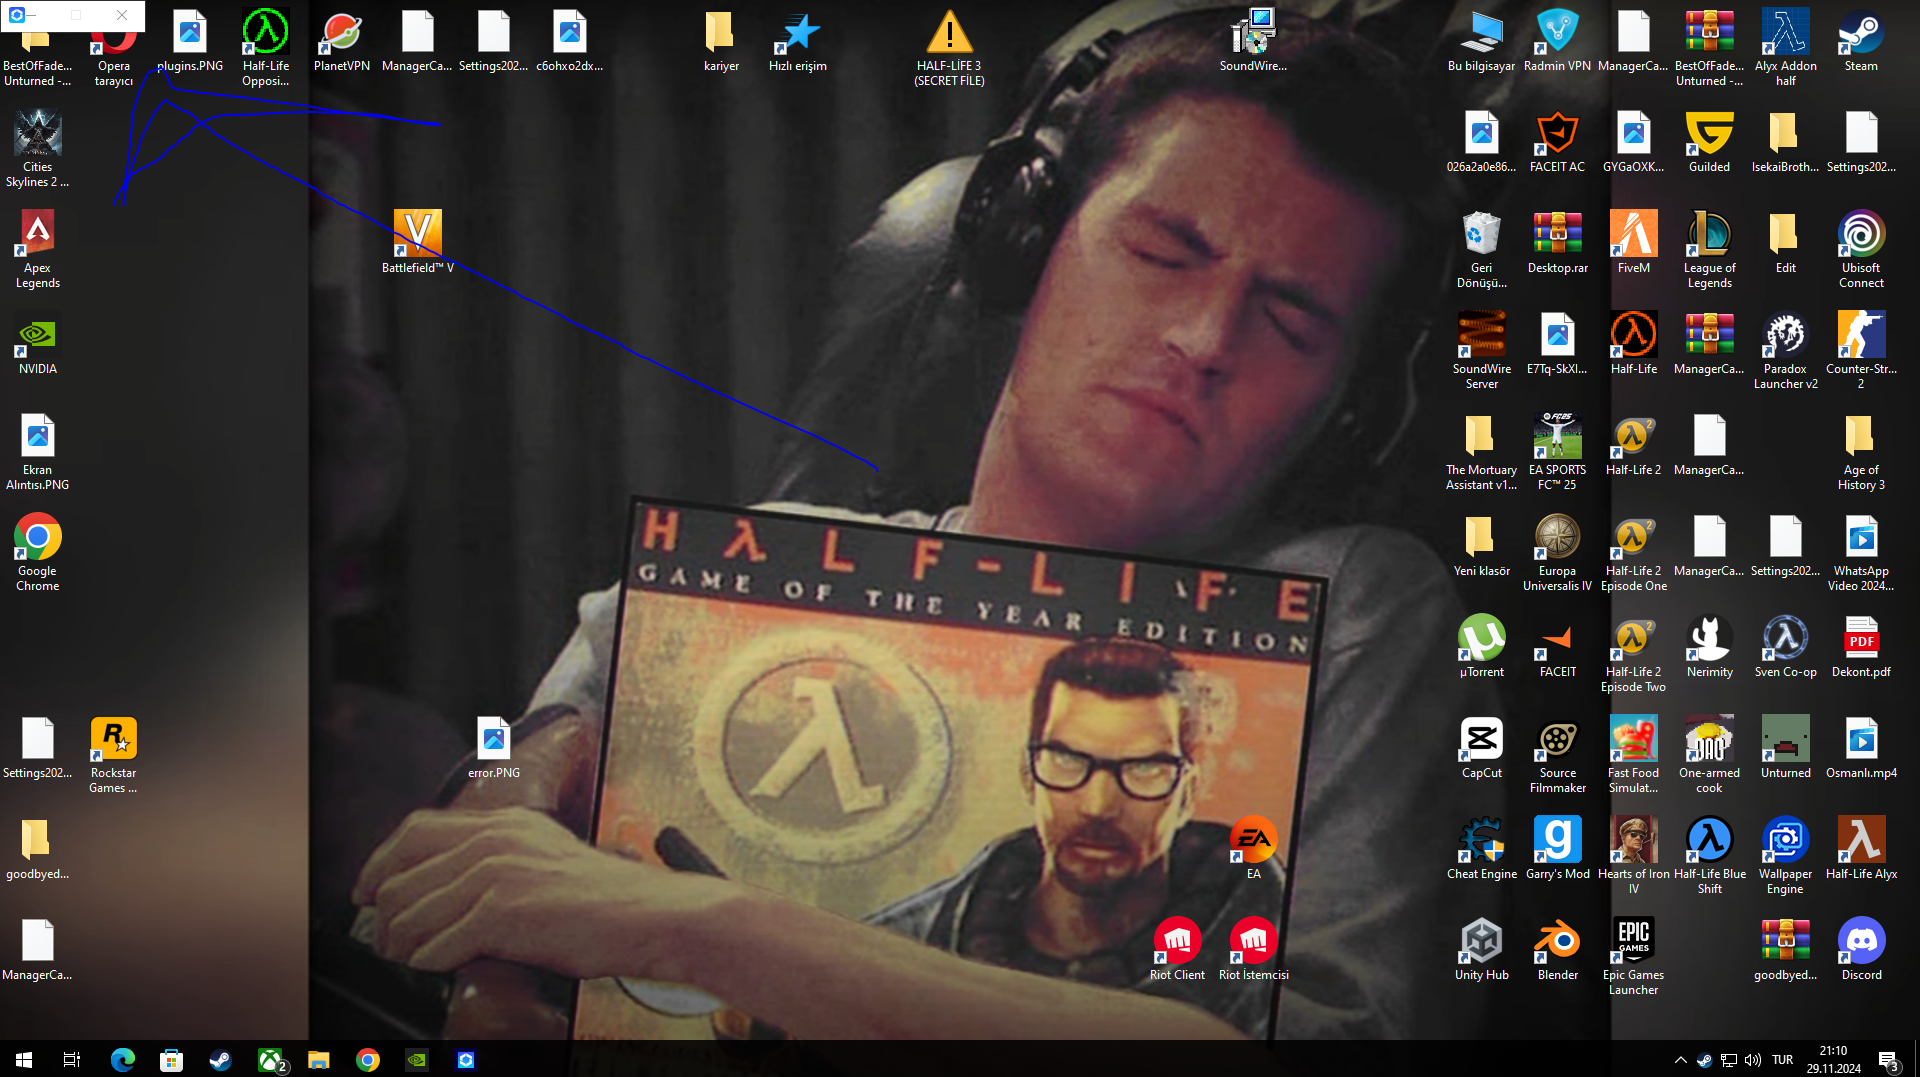Launch Discord from the desktop
Image resolution: width=1920 pixels, height=1077 pixels.
[1861, 950]
